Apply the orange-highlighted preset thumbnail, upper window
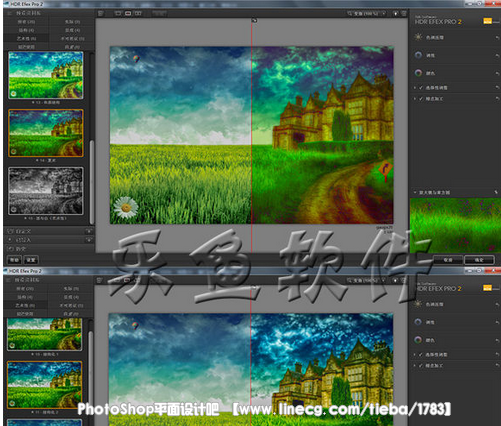Screen dimensions: 501x426 click(46, 133)
